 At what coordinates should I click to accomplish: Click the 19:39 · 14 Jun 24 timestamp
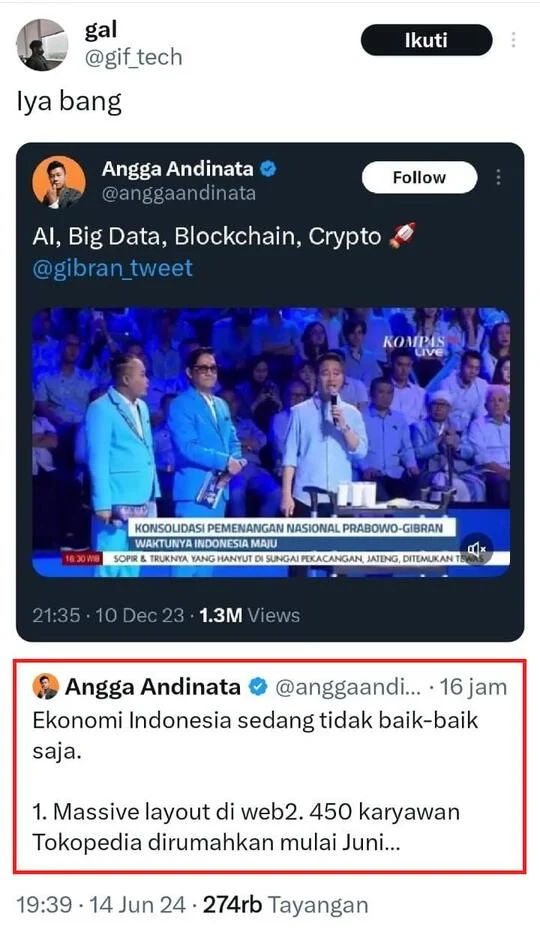101,905
